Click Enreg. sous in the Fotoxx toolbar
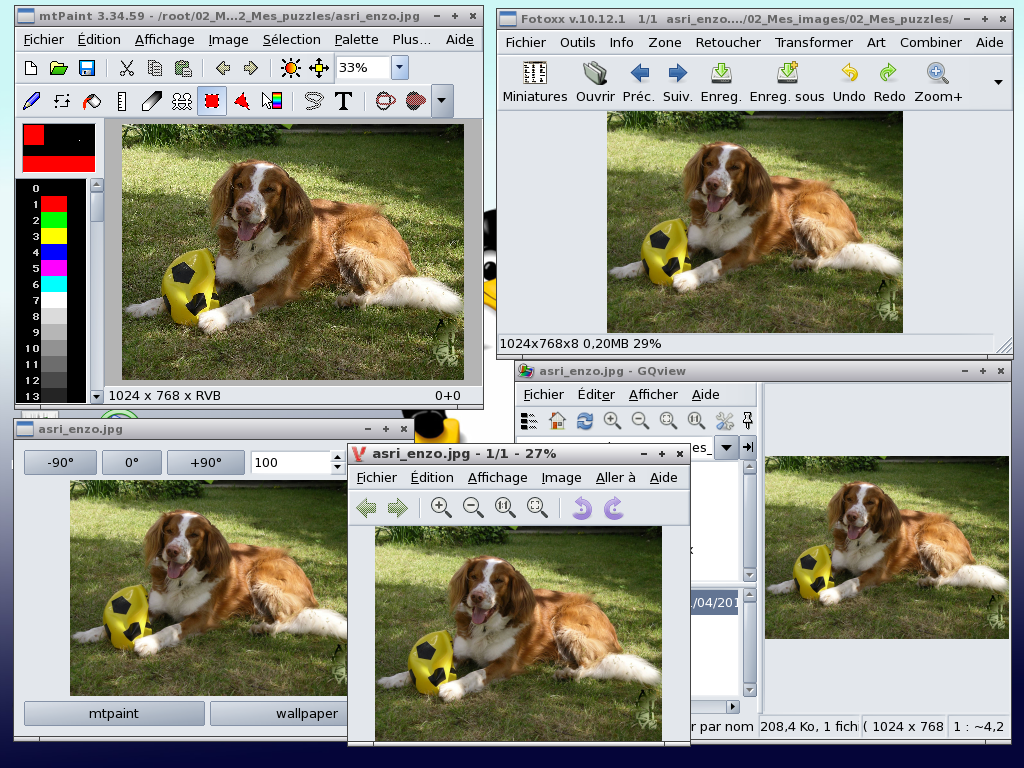 point(787,82)
